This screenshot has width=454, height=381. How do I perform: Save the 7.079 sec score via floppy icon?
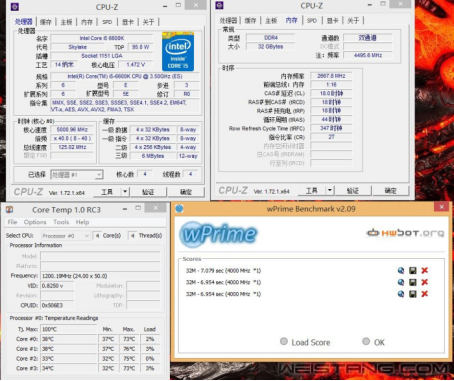pyautogui.click(x=413, y=270)
